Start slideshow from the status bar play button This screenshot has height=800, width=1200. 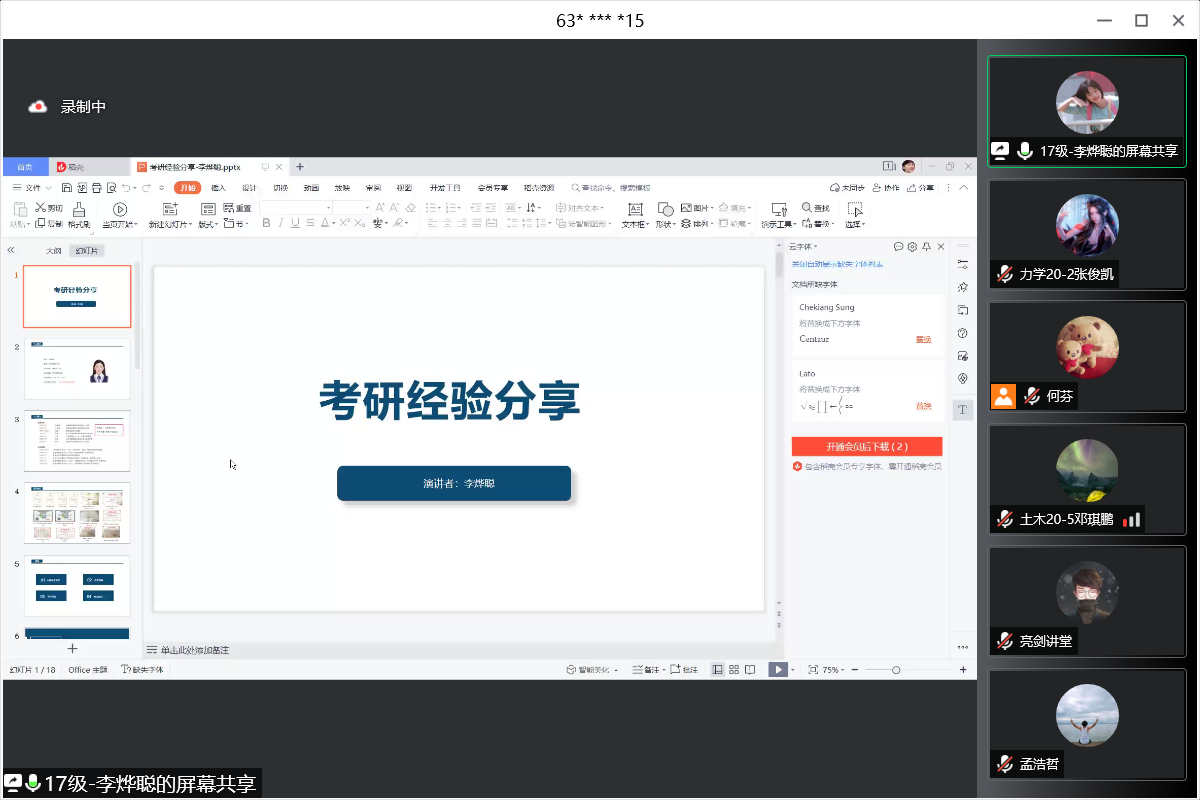pyautogui.click(x=776, y=670)
